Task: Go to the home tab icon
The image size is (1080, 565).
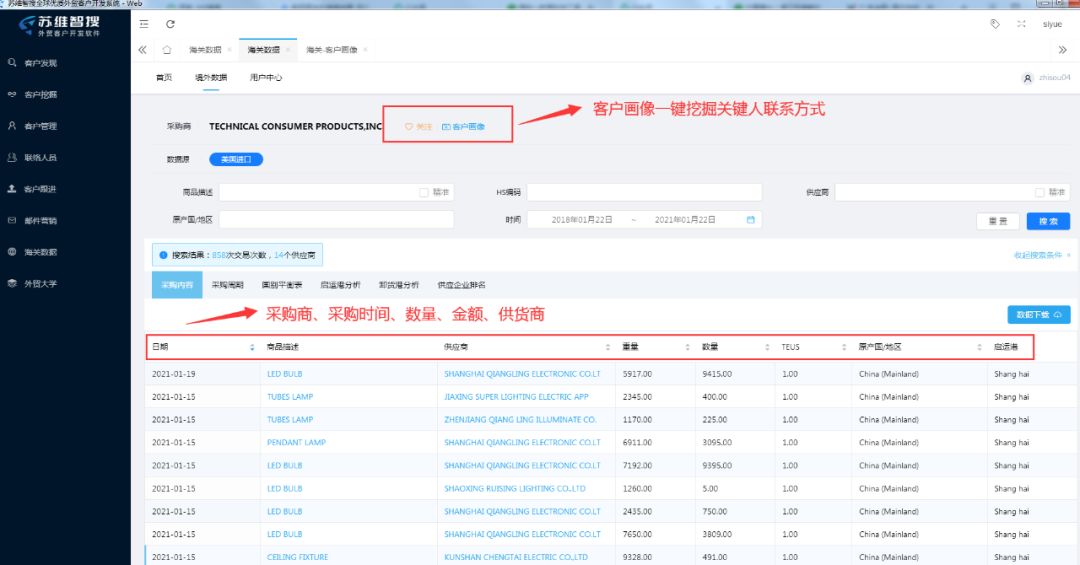Action: [x=167, y=50]
